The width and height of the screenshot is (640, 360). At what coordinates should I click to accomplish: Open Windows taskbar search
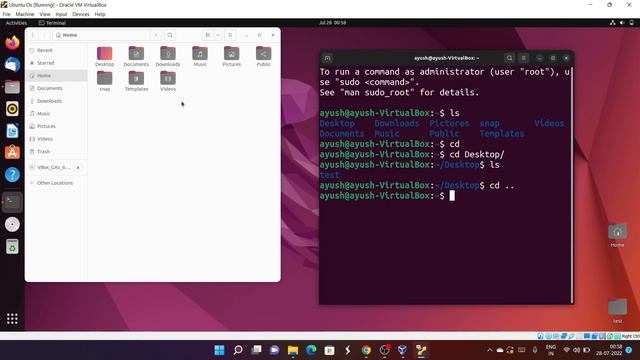[x=238, y=350]
